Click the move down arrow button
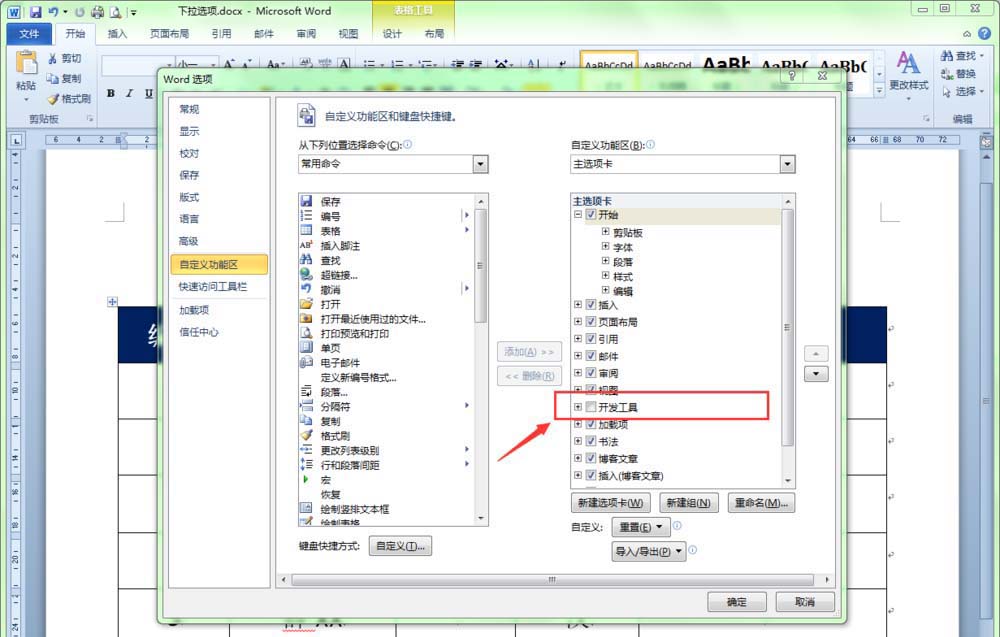1000x637 pixels. tap(816, 374)
